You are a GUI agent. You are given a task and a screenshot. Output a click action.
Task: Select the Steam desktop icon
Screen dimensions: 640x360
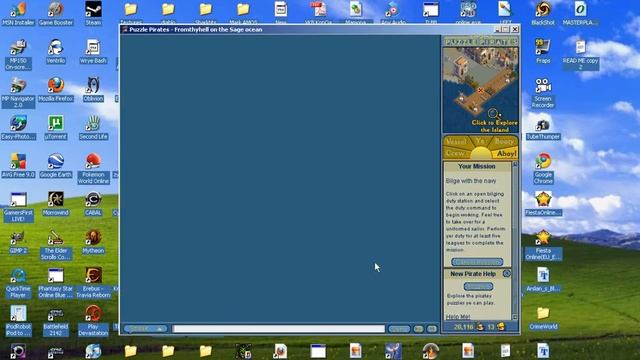[x=93, y=13]
